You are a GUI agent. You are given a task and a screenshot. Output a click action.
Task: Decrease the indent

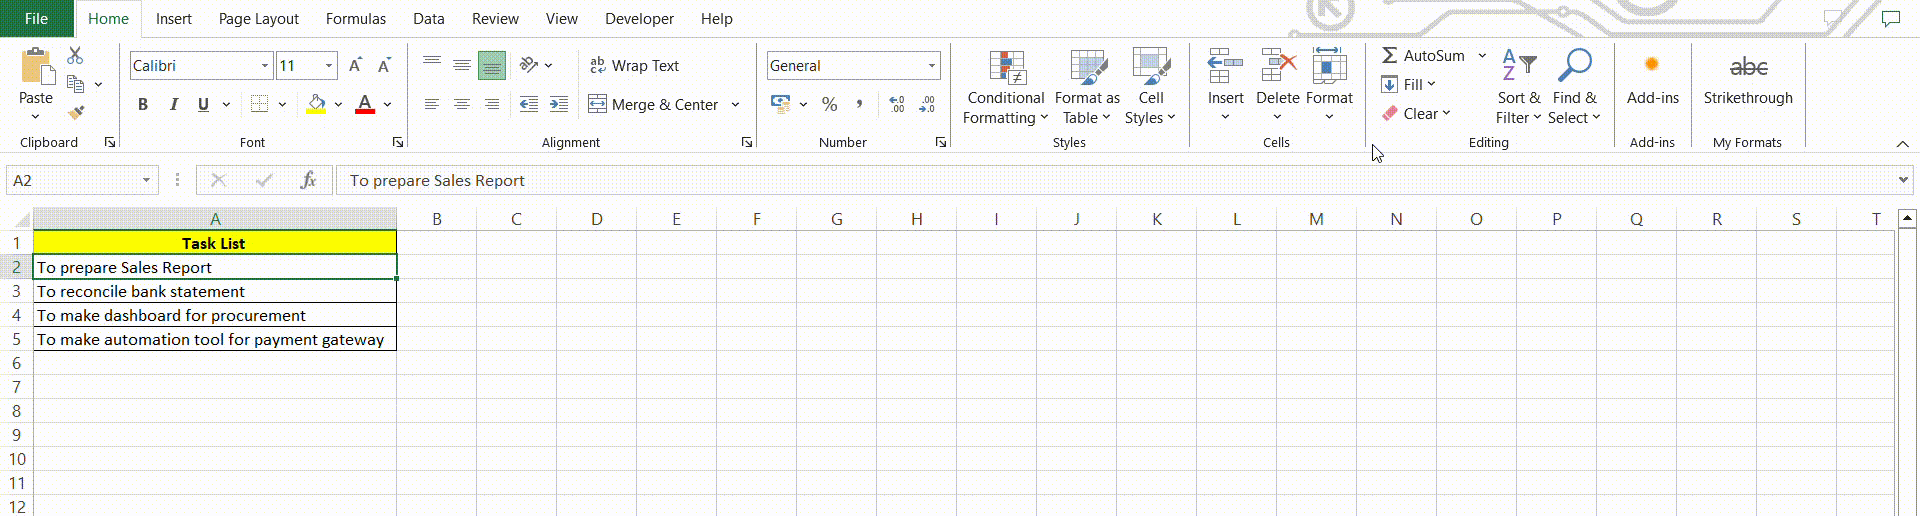tap(529, 104)
